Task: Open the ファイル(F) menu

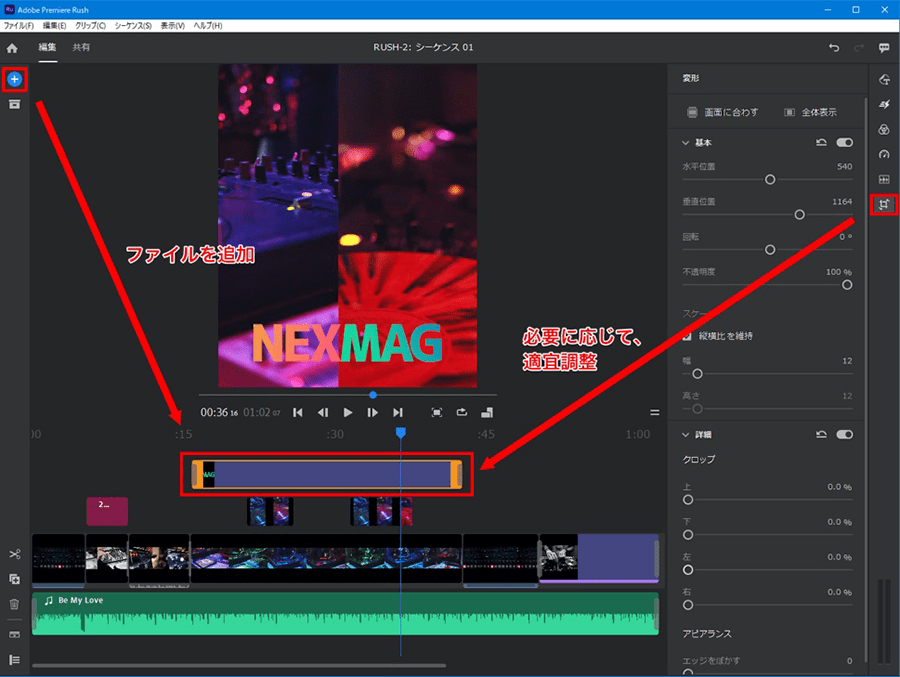Action: point(19,26)
